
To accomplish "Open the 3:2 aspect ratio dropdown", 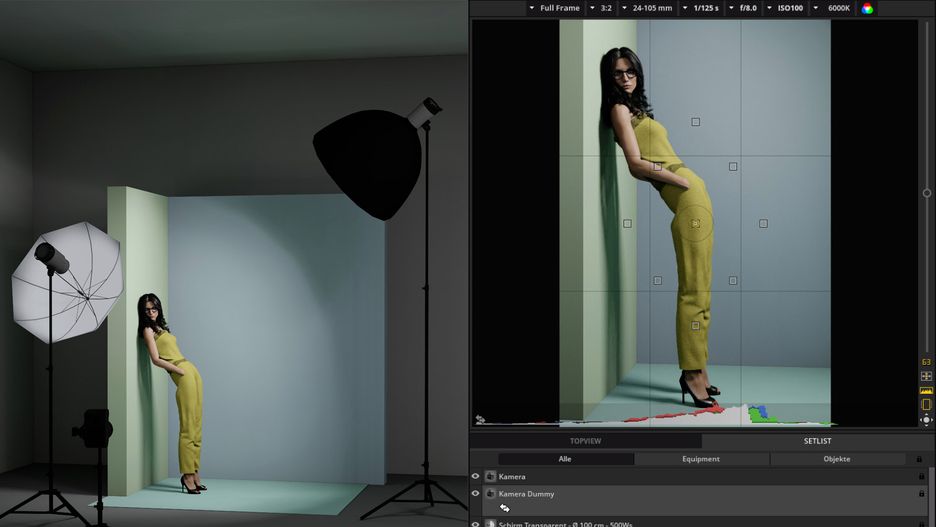I will [601, 8].
